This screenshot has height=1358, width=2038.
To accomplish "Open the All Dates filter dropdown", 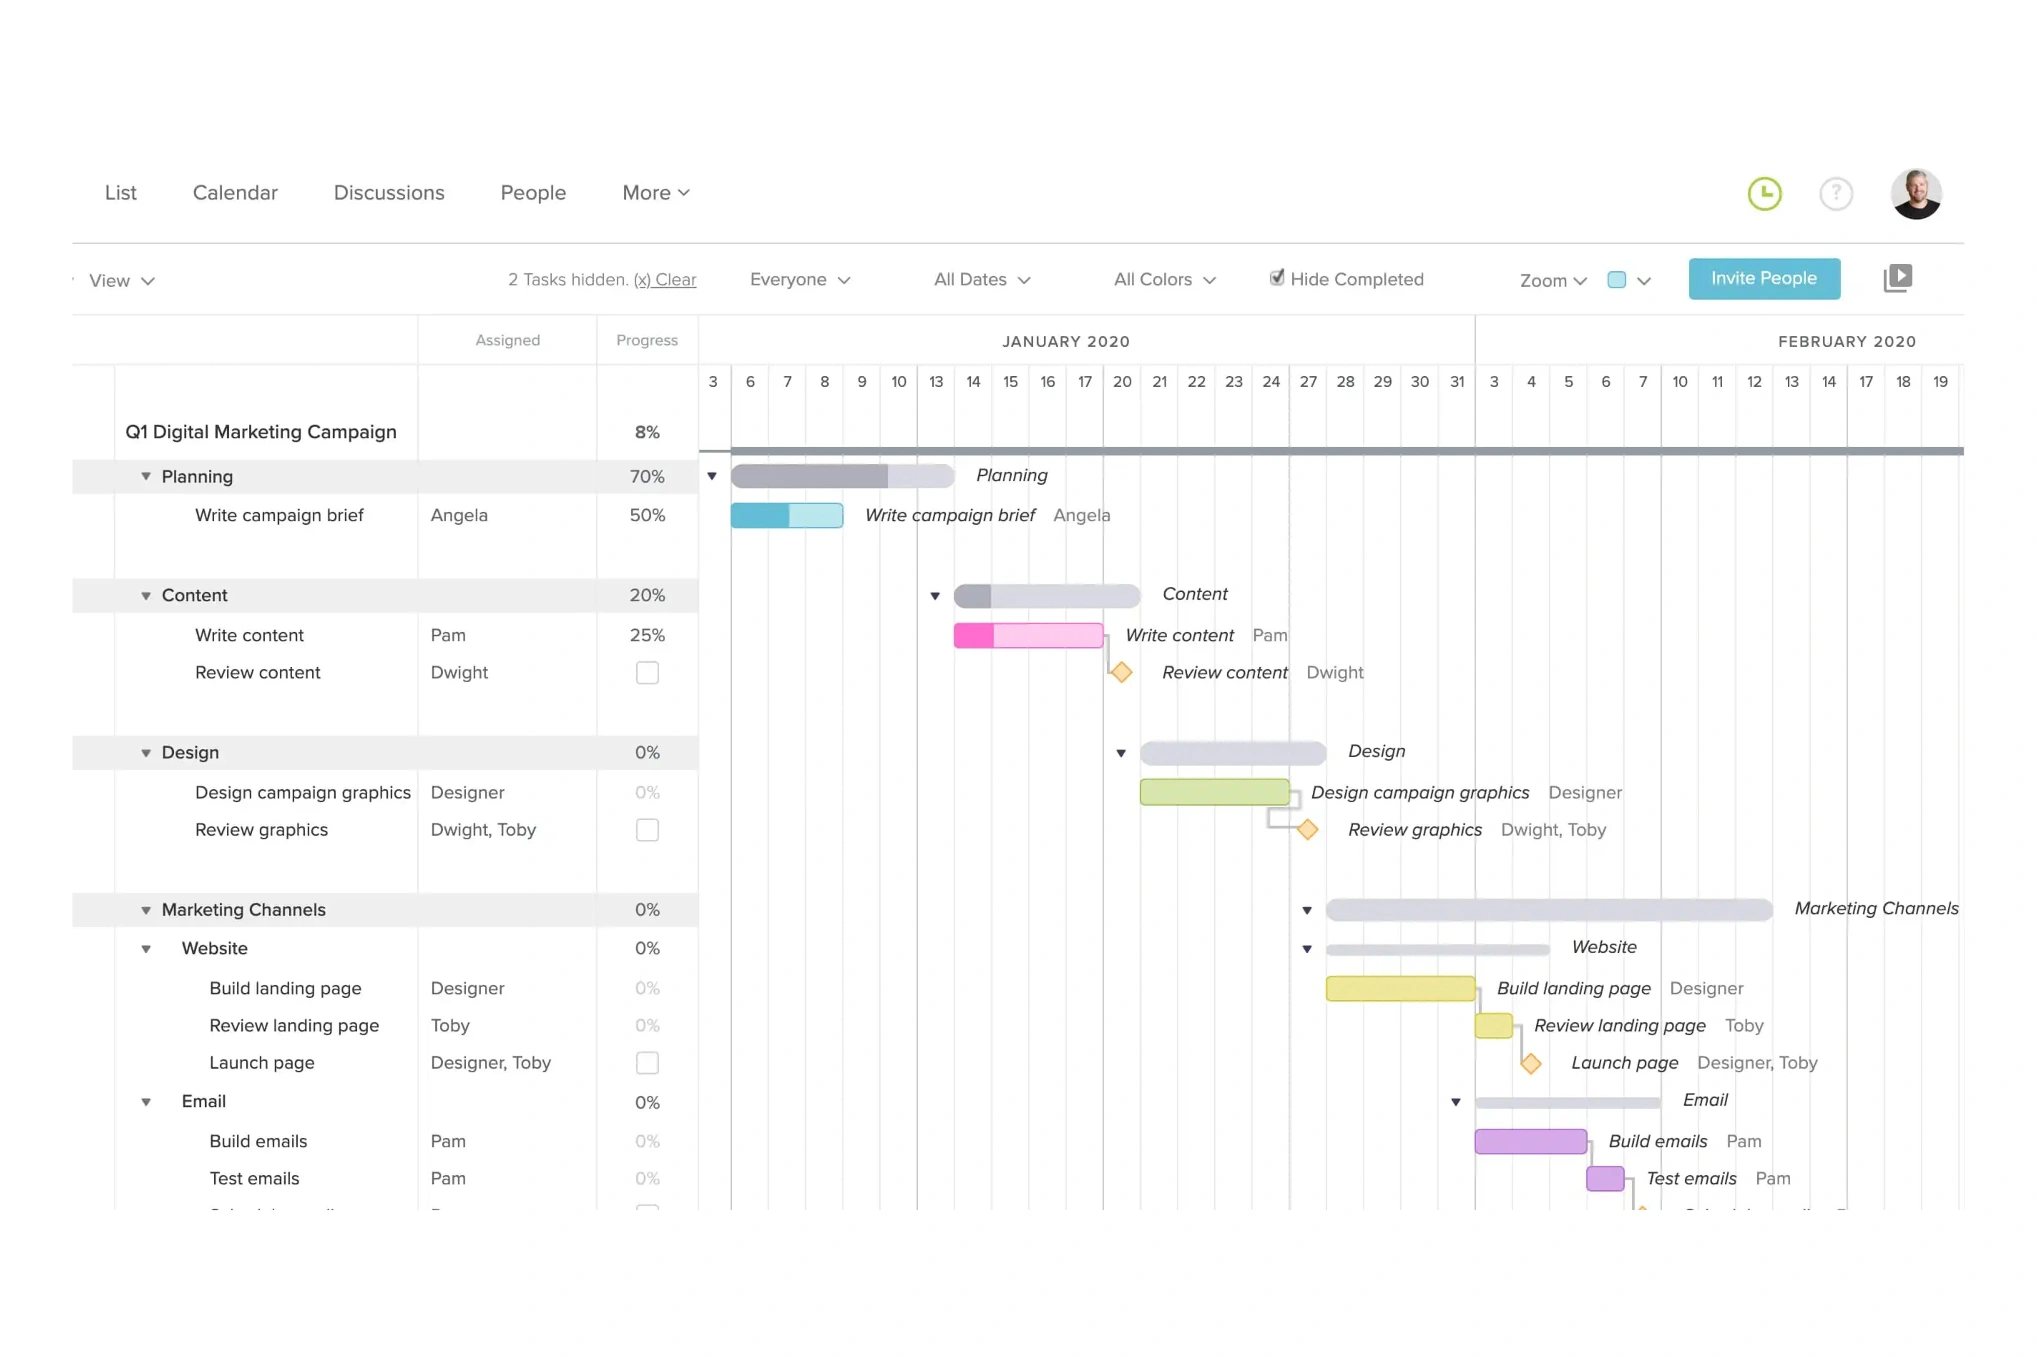I will pos(982,280).
